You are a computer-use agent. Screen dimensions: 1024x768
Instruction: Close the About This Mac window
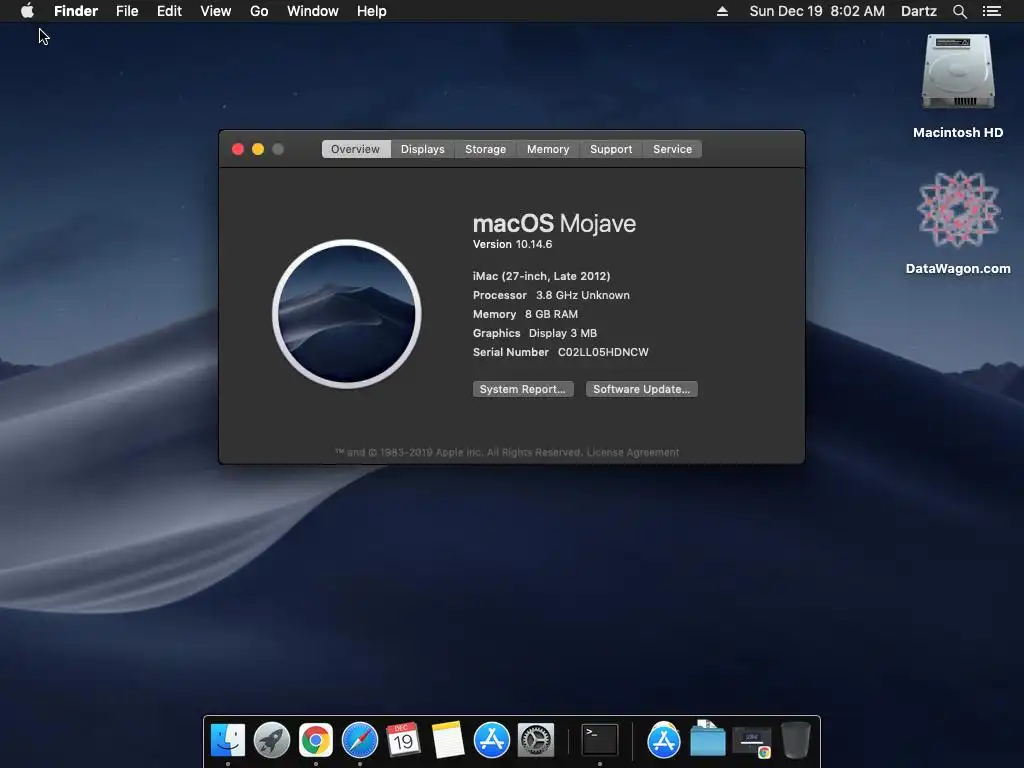pyautogui.click(x=238, y=149)
